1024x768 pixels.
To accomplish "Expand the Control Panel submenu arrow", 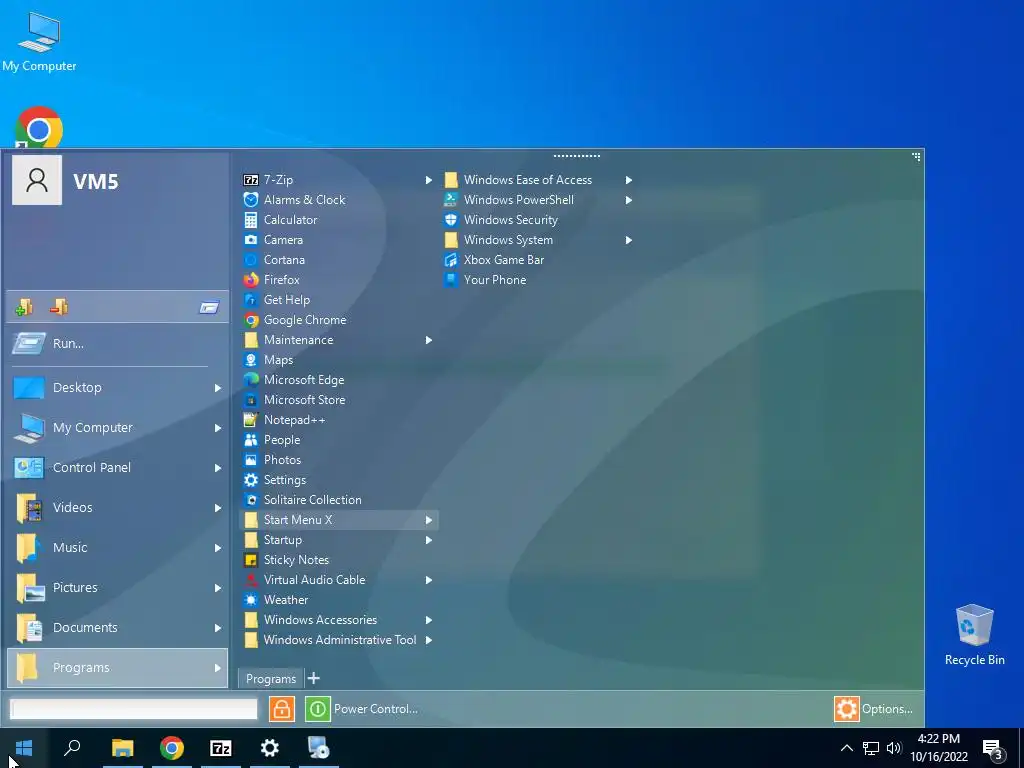I will click(217, 468).
